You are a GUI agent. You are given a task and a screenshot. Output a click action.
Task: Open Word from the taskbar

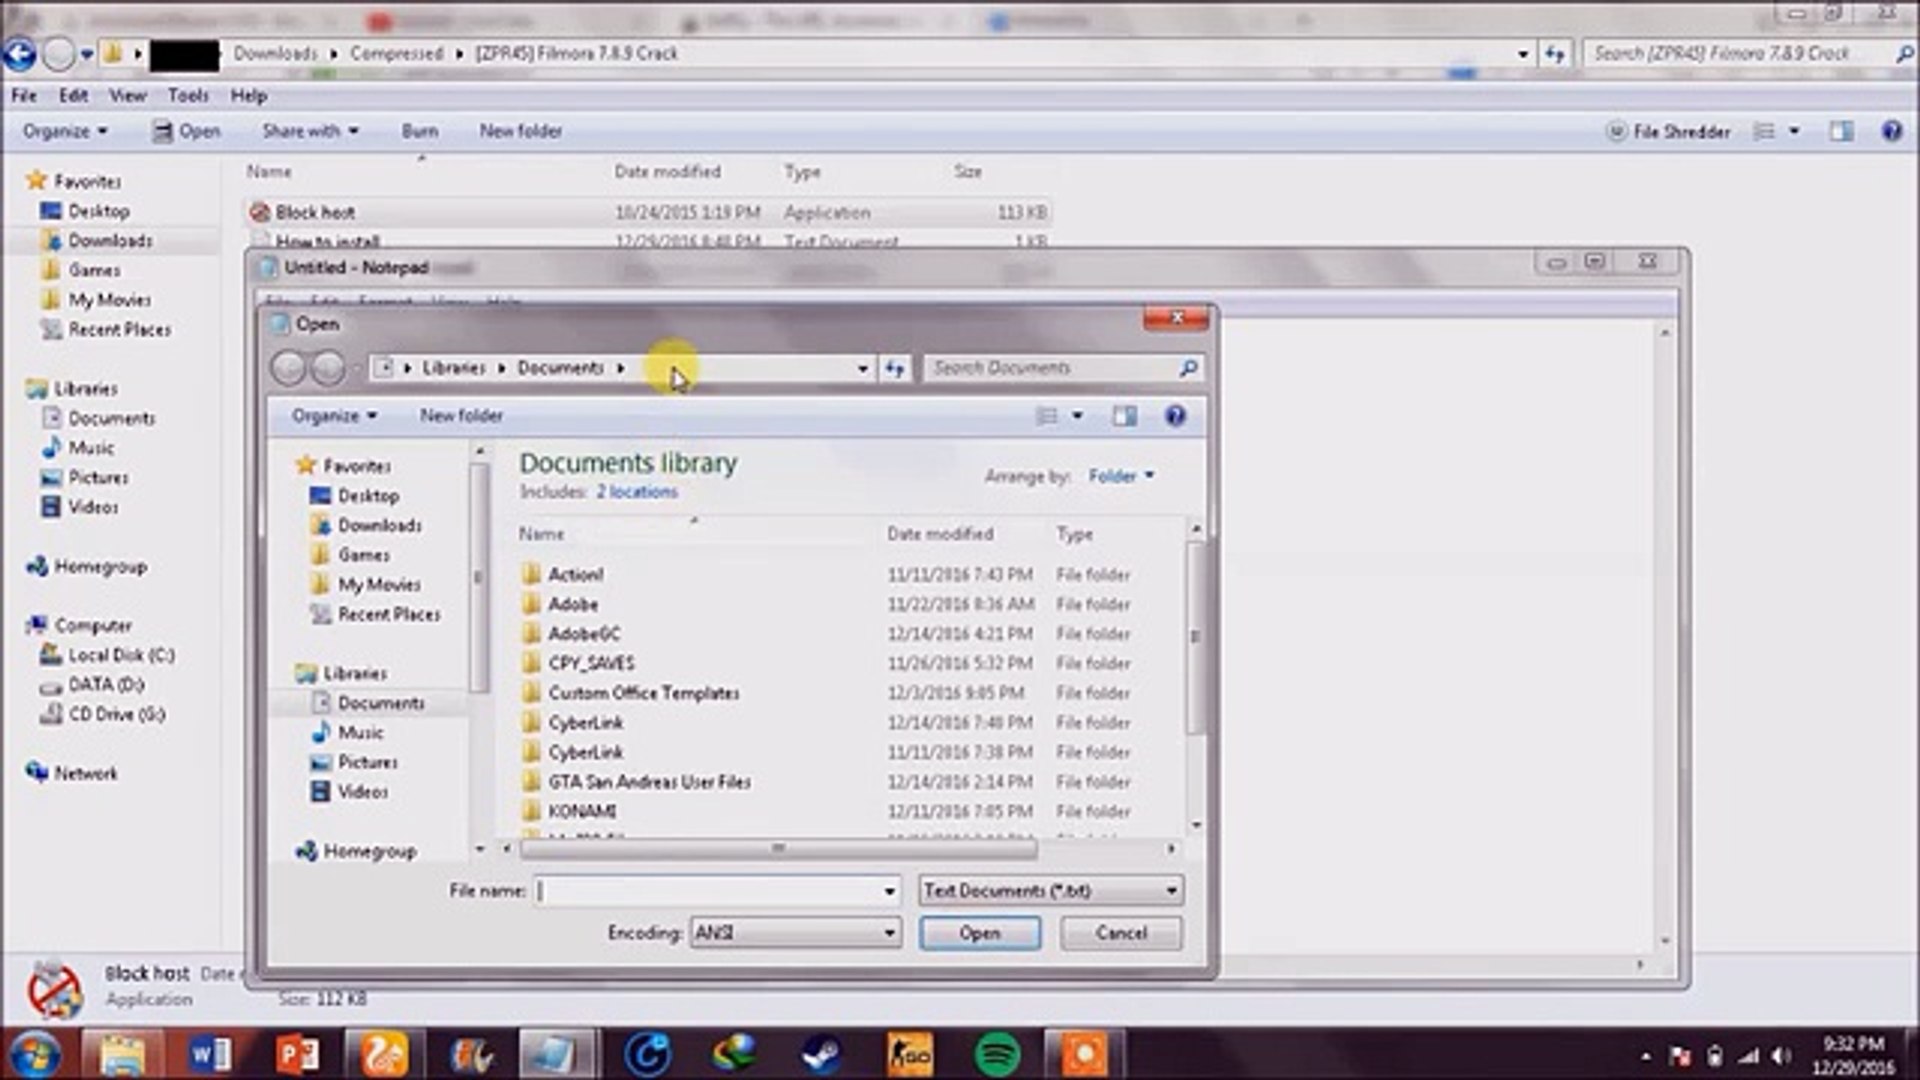point(210,1054)
